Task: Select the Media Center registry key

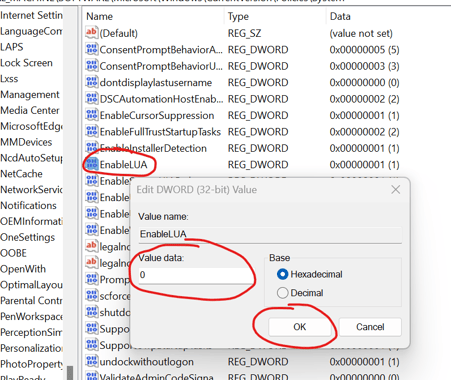Action: coord(30,110)
